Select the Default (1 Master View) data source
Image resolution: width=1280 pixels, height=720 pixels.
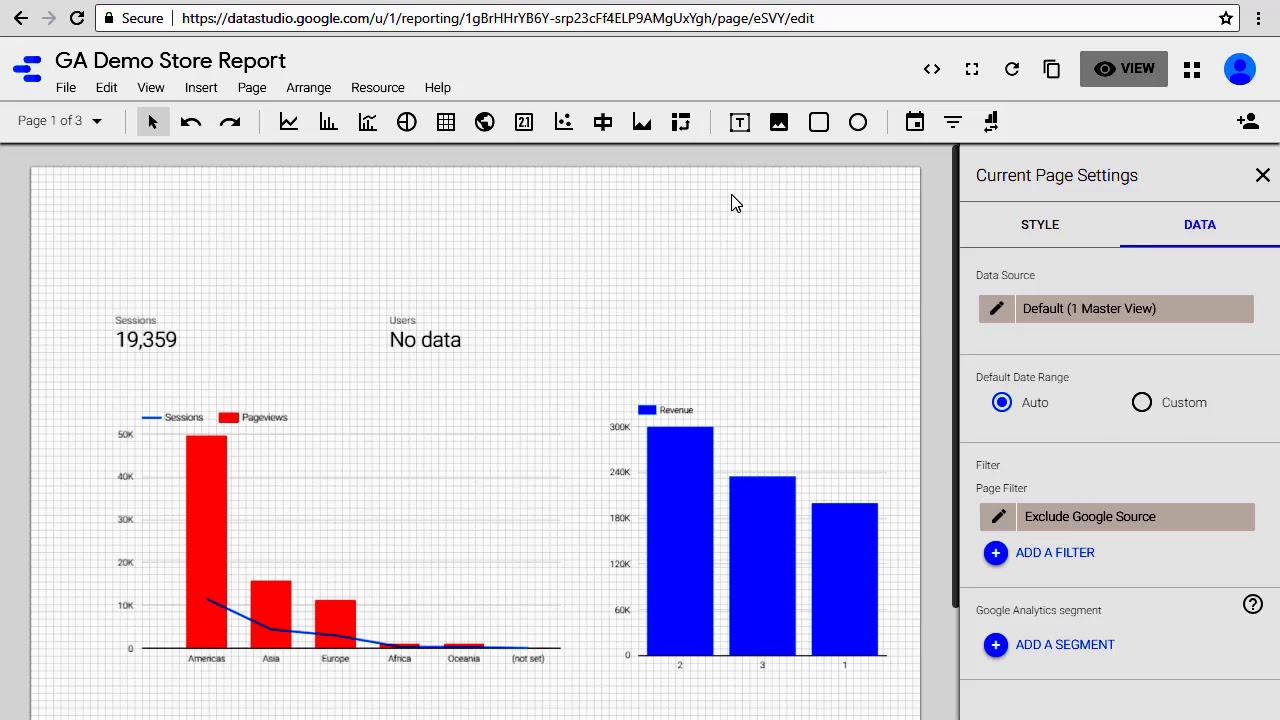1133,309
